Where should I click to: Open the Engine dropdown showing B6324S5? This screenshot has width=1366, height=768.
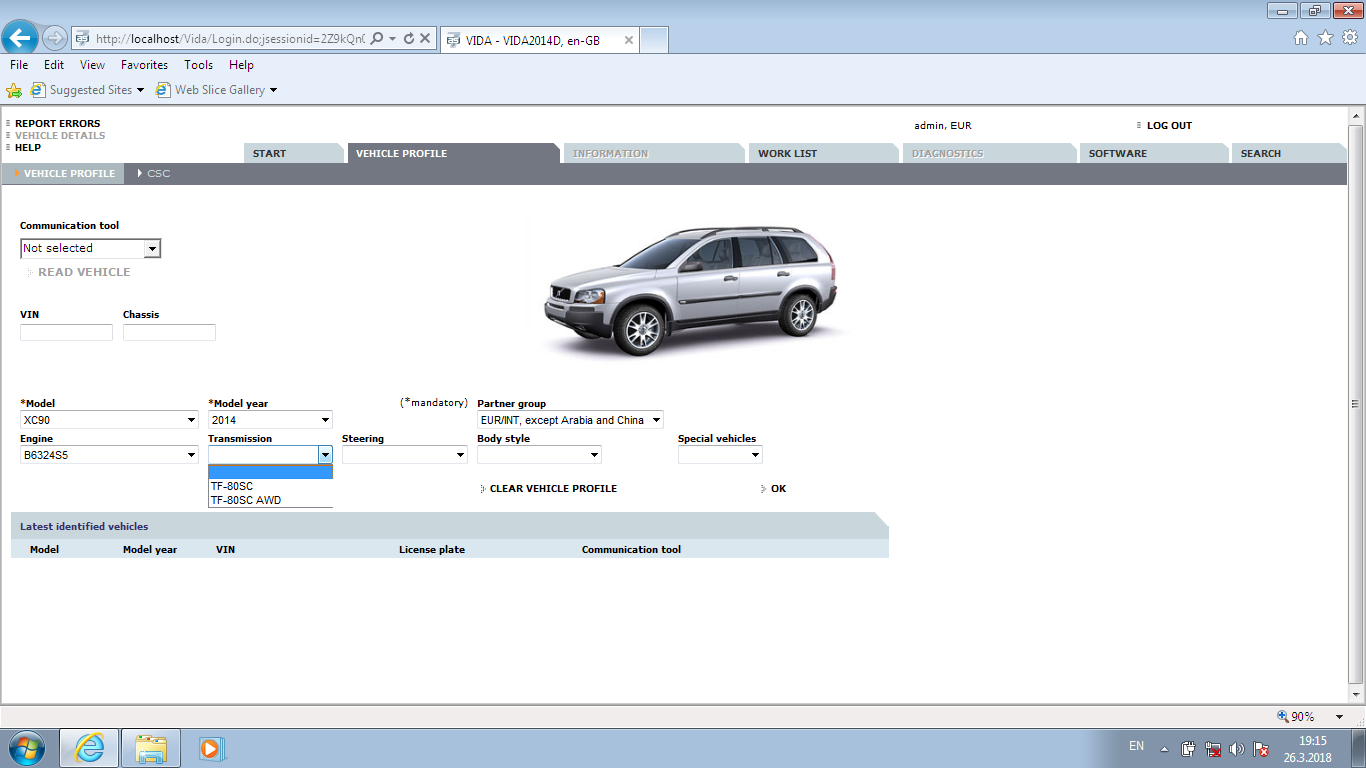coord(109,455)
